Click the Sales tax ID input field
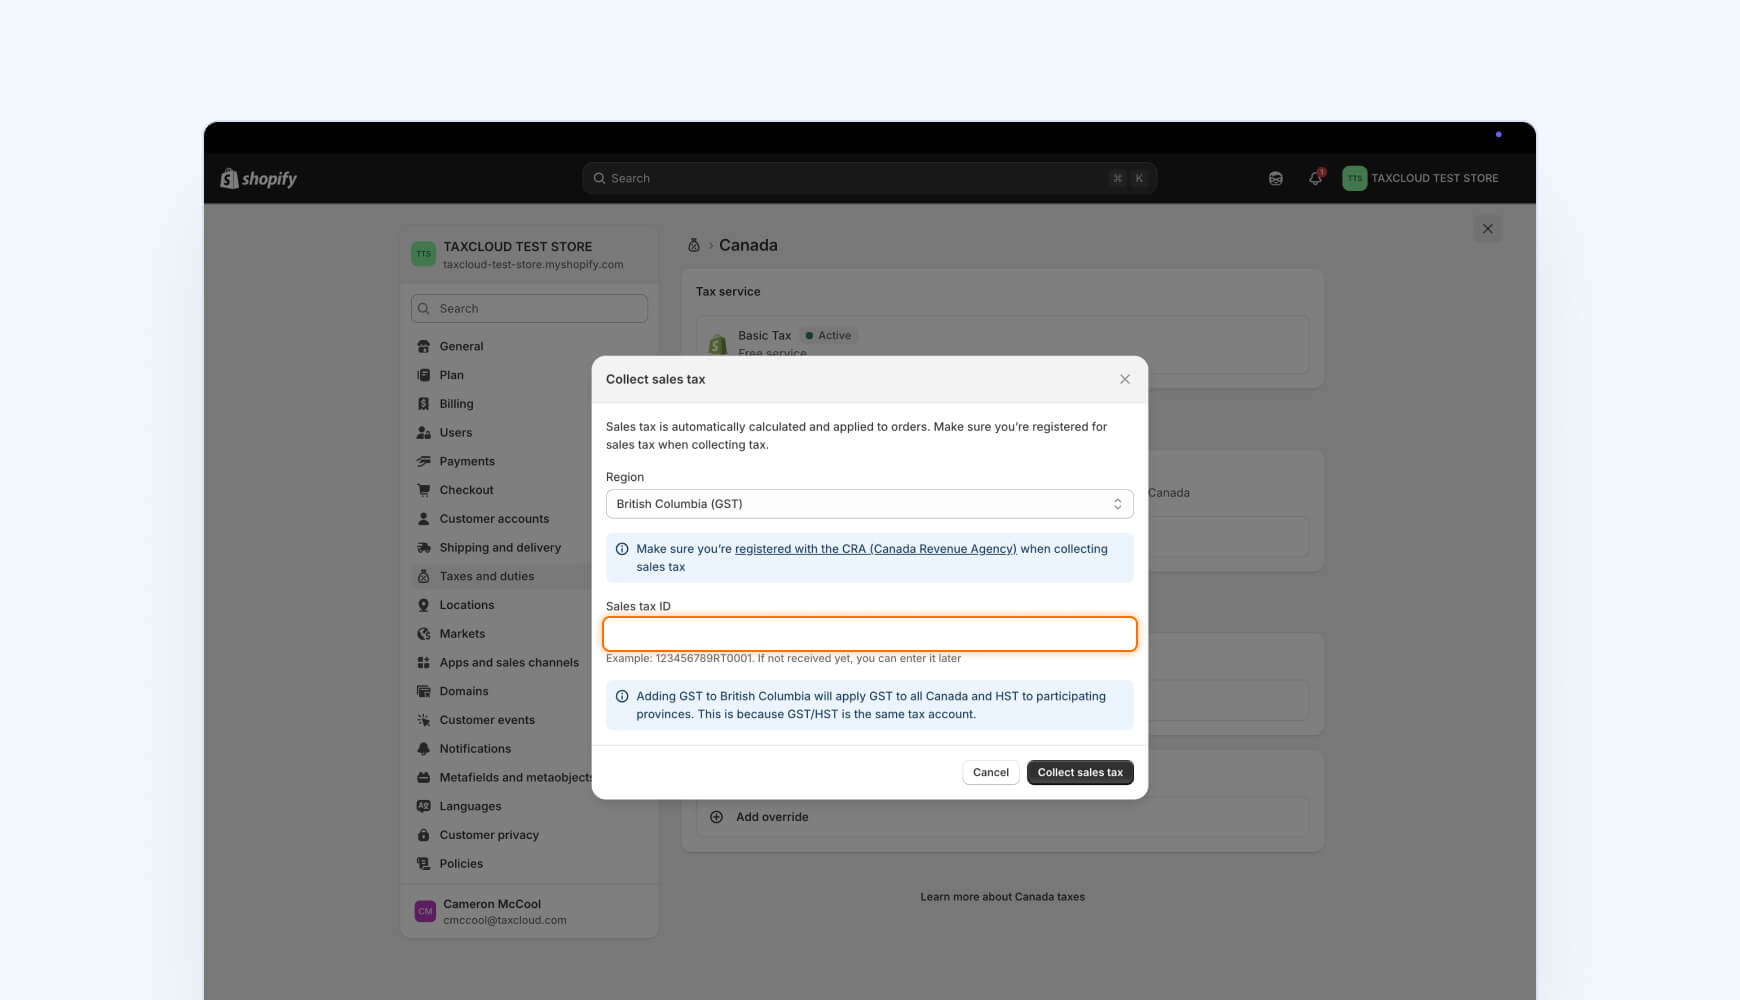The image size is (1740, 1000). point(869,634)
